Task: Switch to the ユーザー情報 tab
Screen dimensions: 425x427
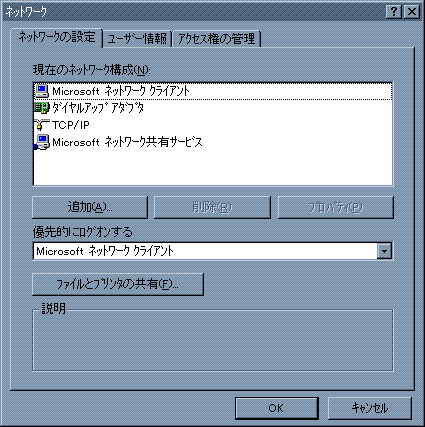Action: (x=137, y=39)
